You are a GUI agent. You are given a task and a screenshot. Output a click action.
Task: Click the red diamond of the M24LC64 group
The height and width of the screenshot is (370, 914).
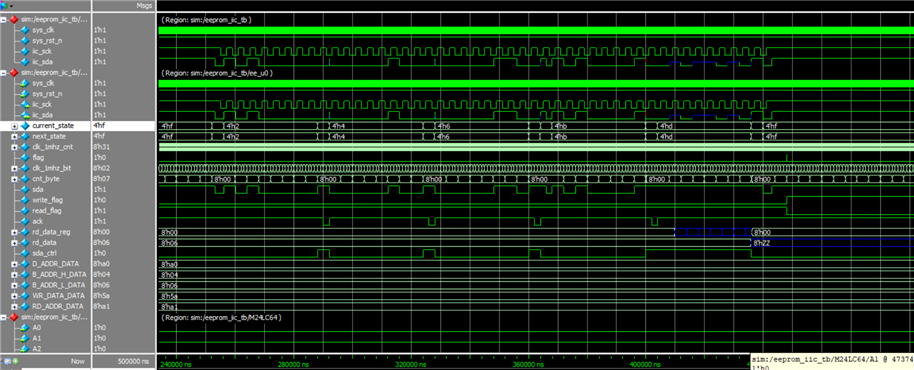pos(13,317)
